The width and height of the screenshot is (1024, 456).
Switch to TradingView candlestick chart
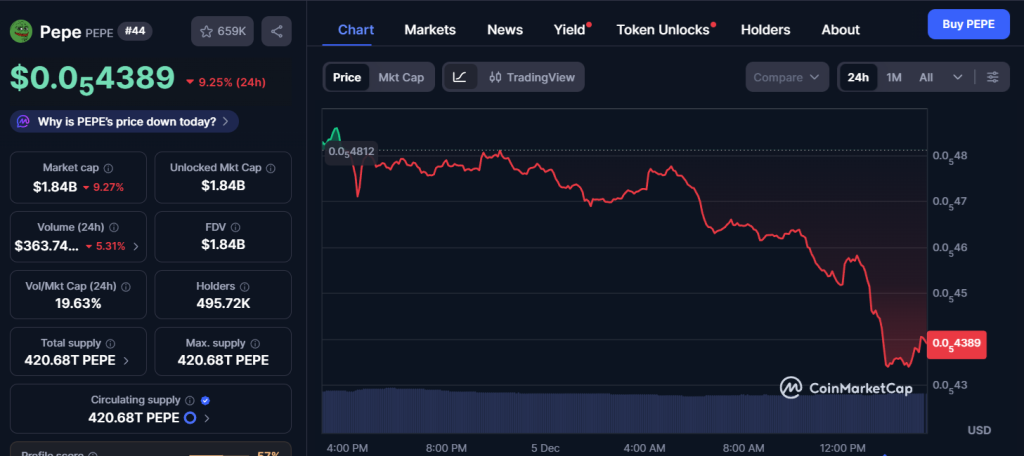532,77
